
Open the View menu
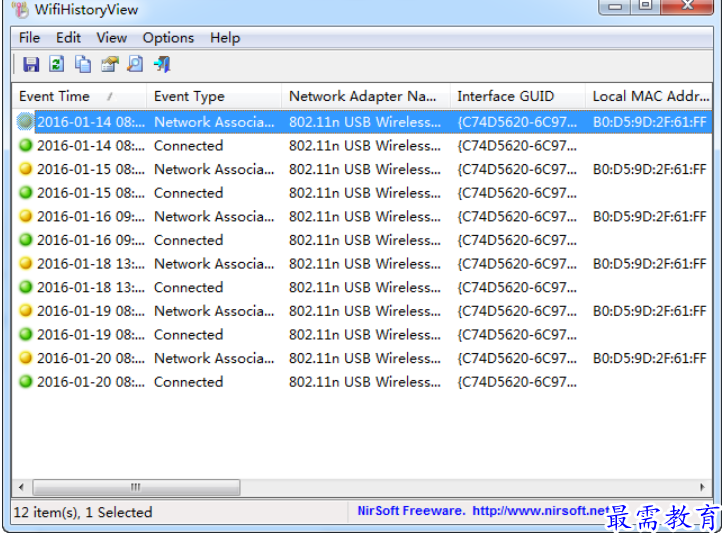(111, 38)
